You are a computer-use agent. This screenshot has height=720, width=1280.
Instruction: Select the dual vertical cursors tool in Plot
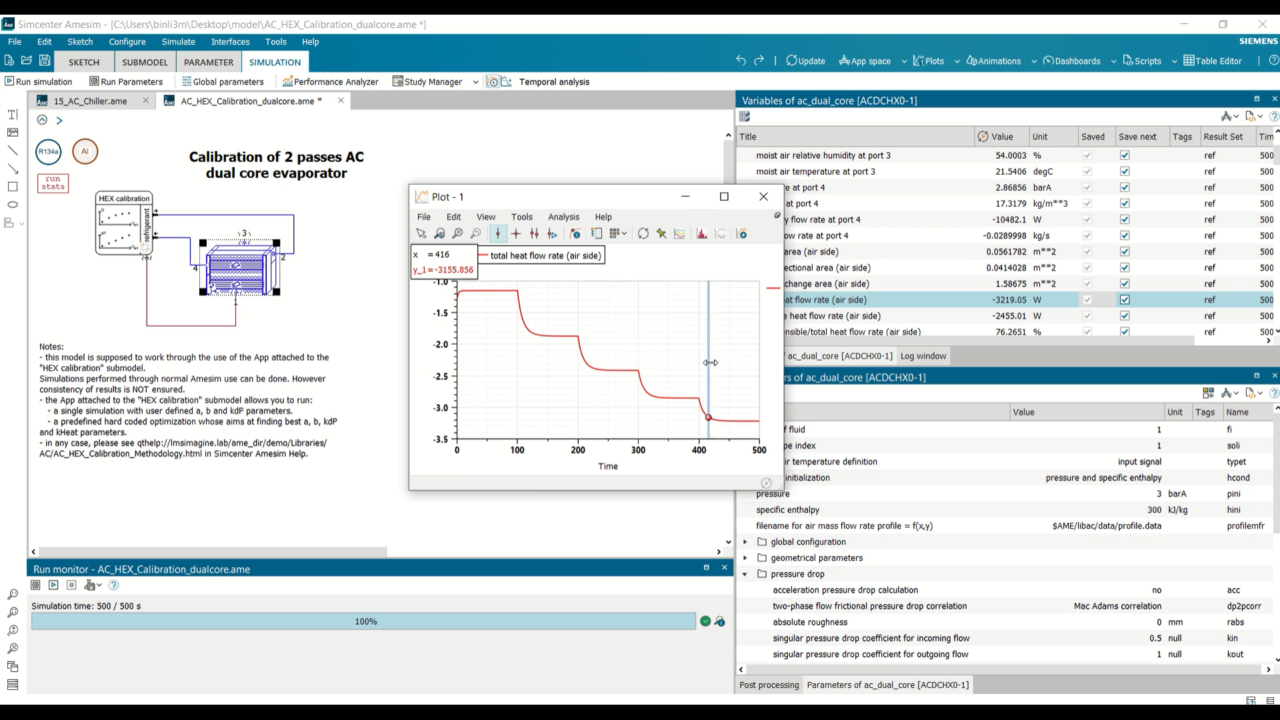(x=534, y=234)
